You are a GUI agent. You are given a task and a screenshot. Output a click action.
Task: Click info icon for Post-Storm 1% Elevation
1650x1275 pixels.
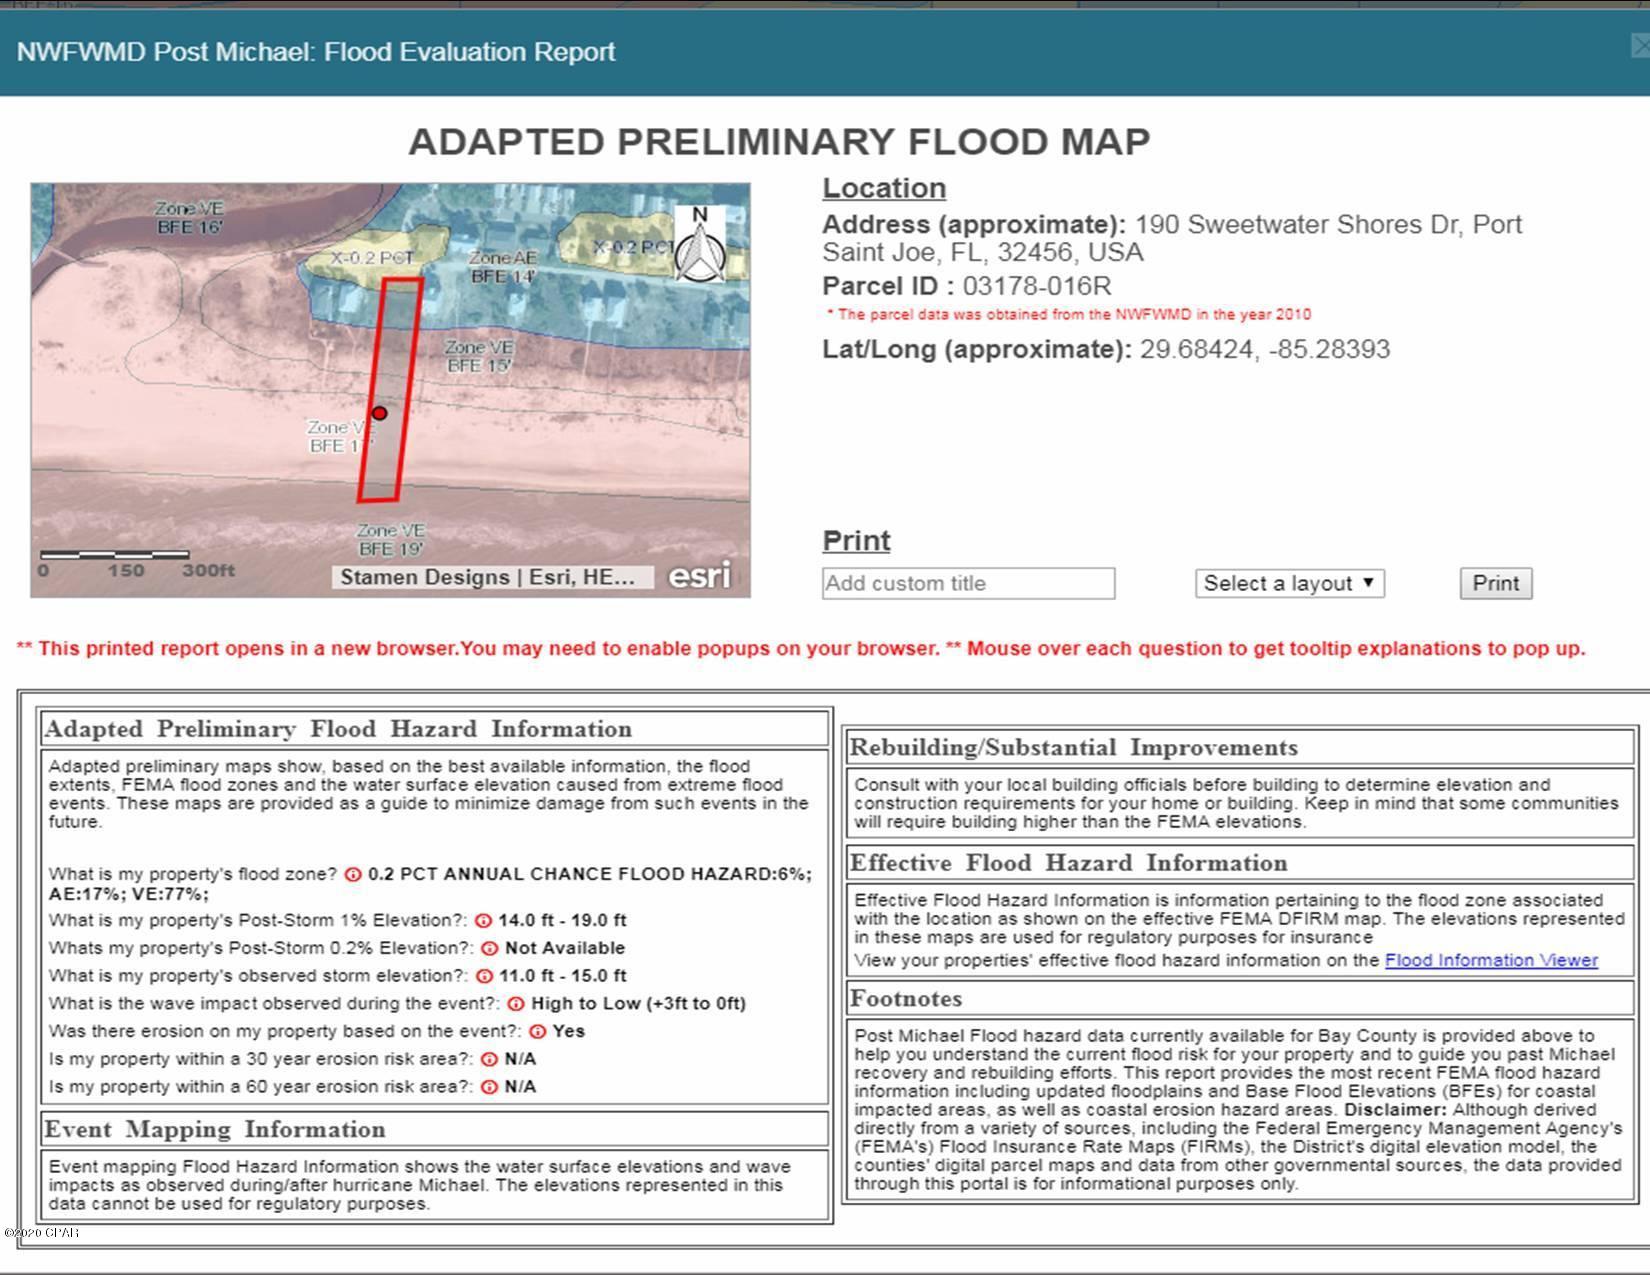[x=483, y=921]
